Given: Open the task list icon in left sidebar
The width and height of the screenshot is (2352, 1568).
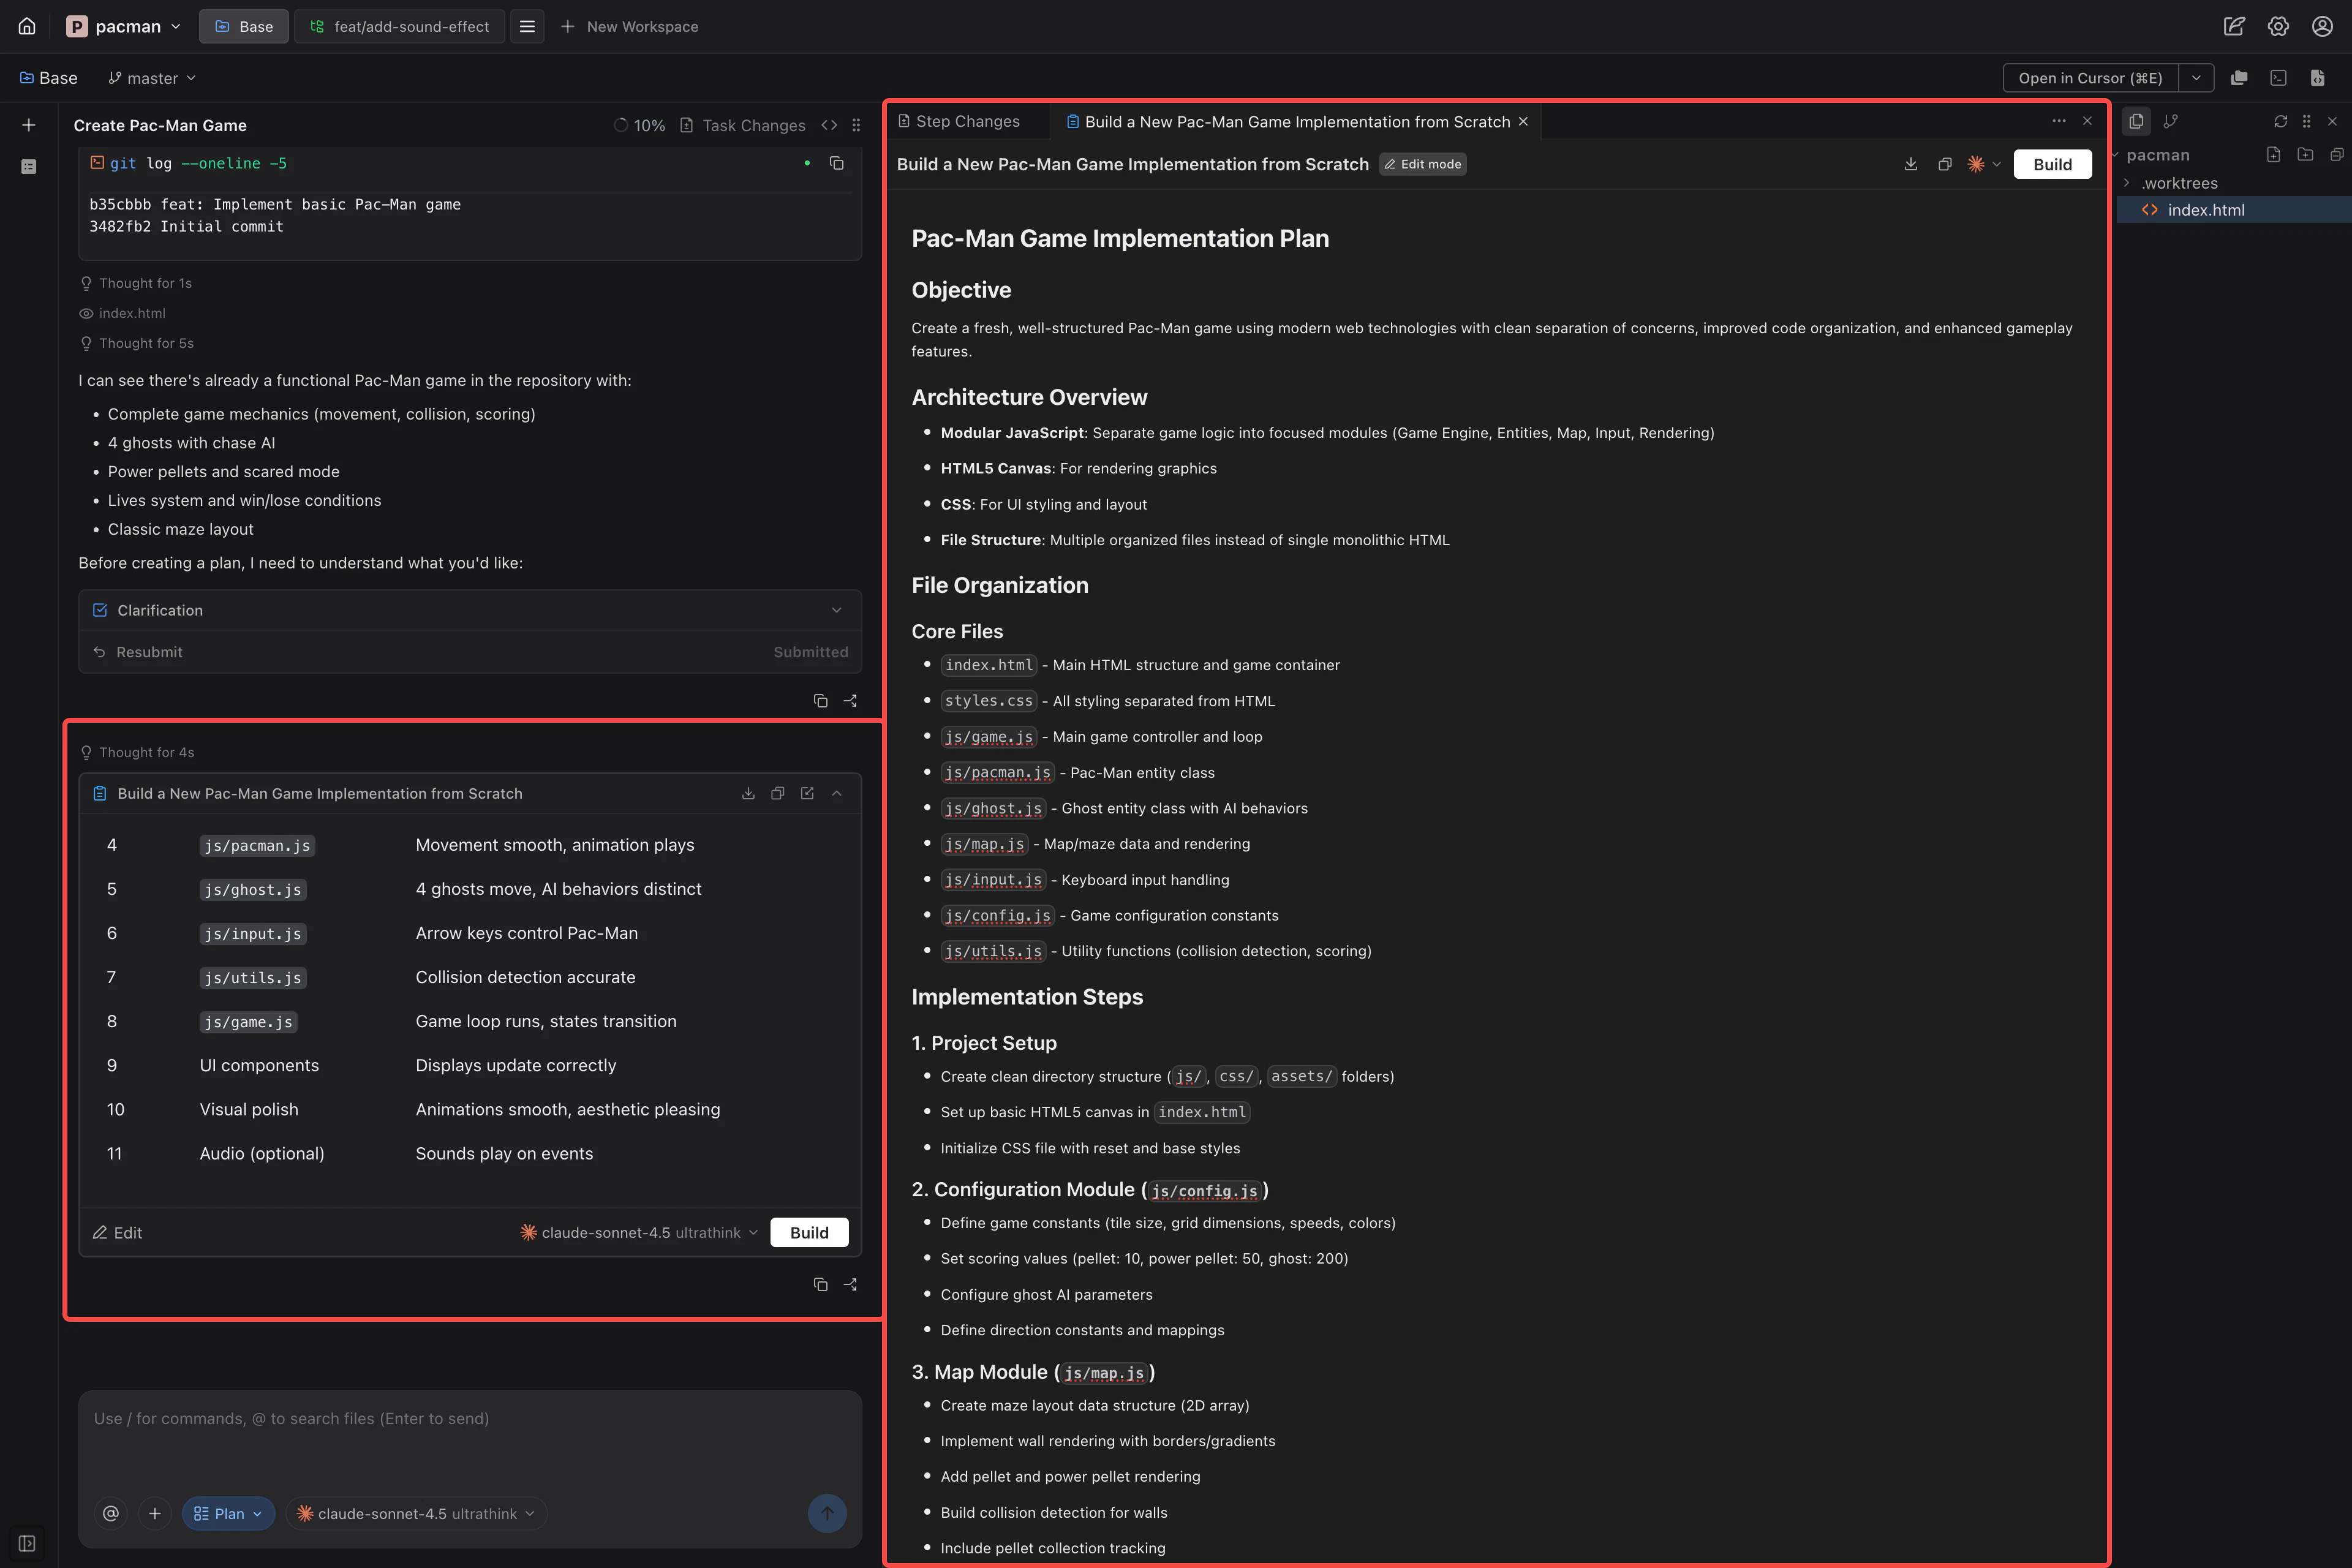Looking at the screenshot, I should pos(29,166).
